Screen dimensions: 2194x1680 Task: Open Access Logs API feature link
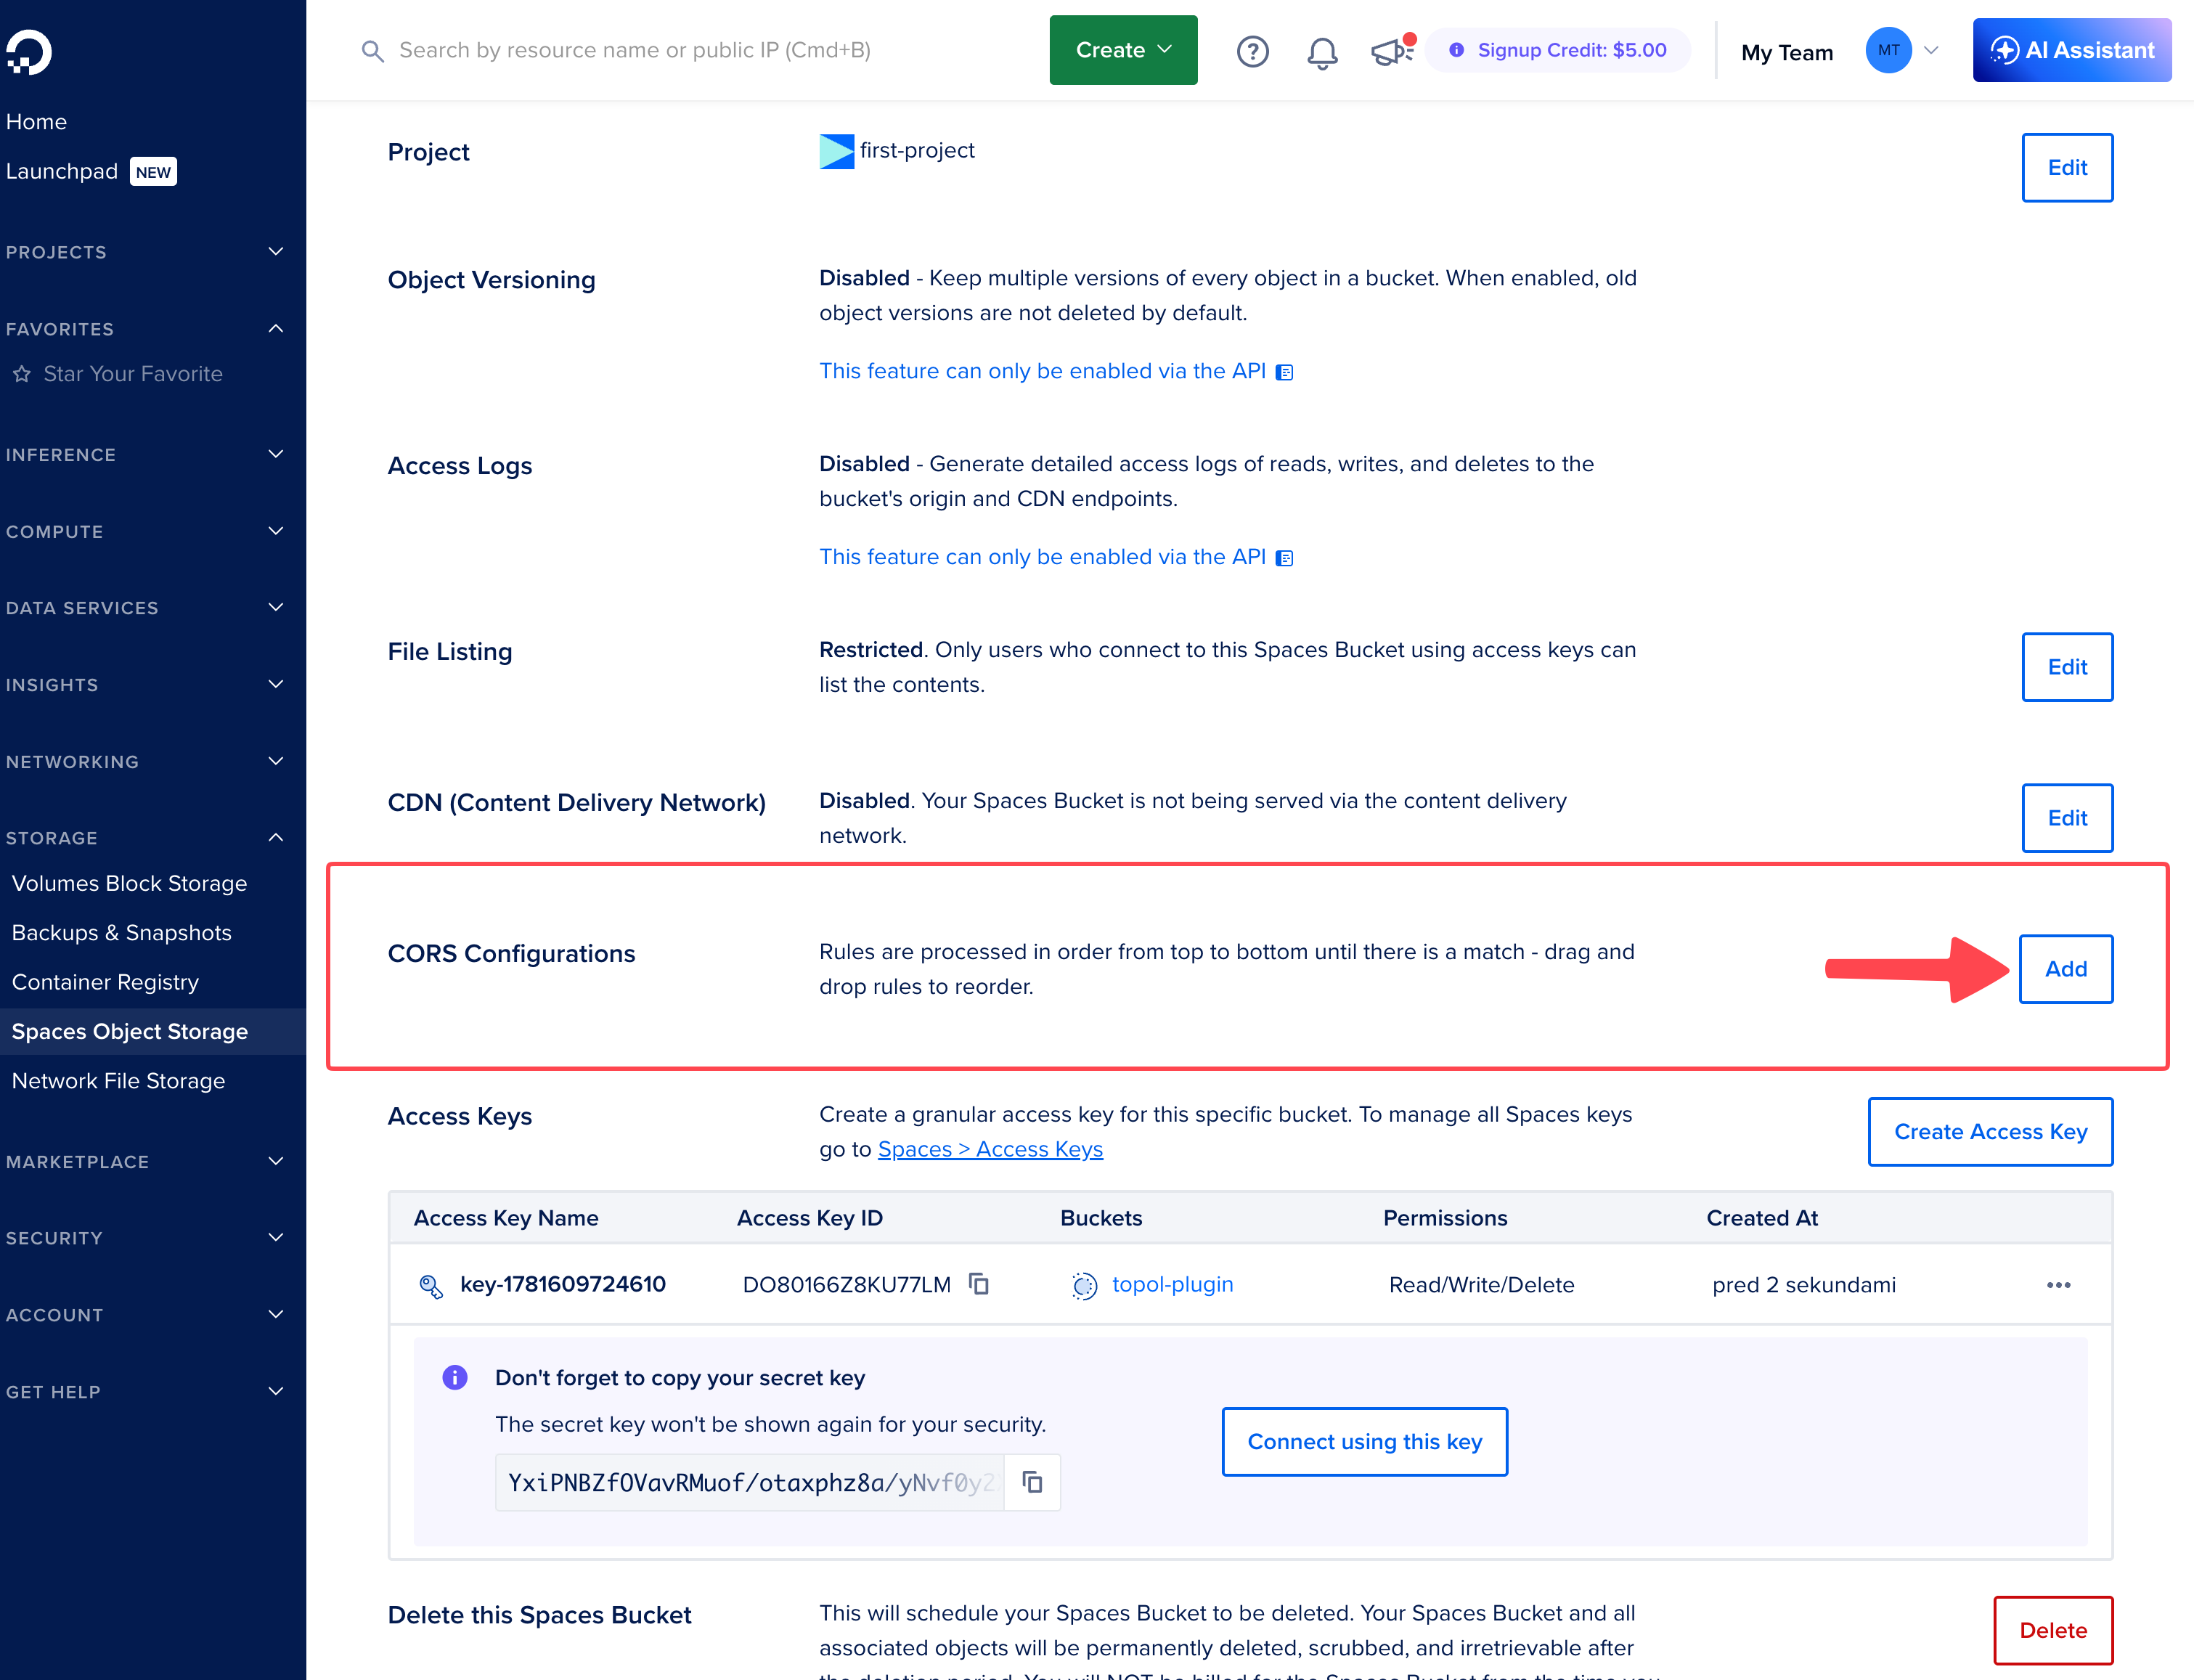tap(1042, 557)
